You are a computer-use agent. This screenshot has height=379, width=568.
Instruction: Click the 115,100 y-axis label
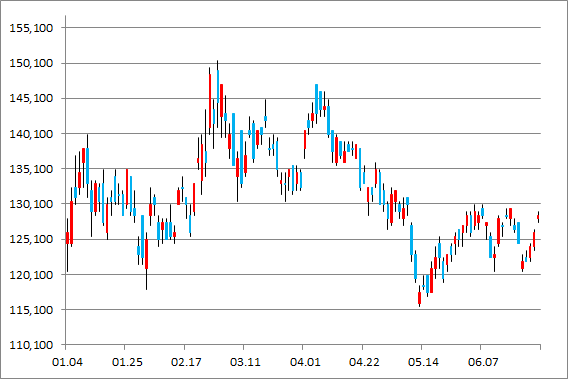click(31, 310)
